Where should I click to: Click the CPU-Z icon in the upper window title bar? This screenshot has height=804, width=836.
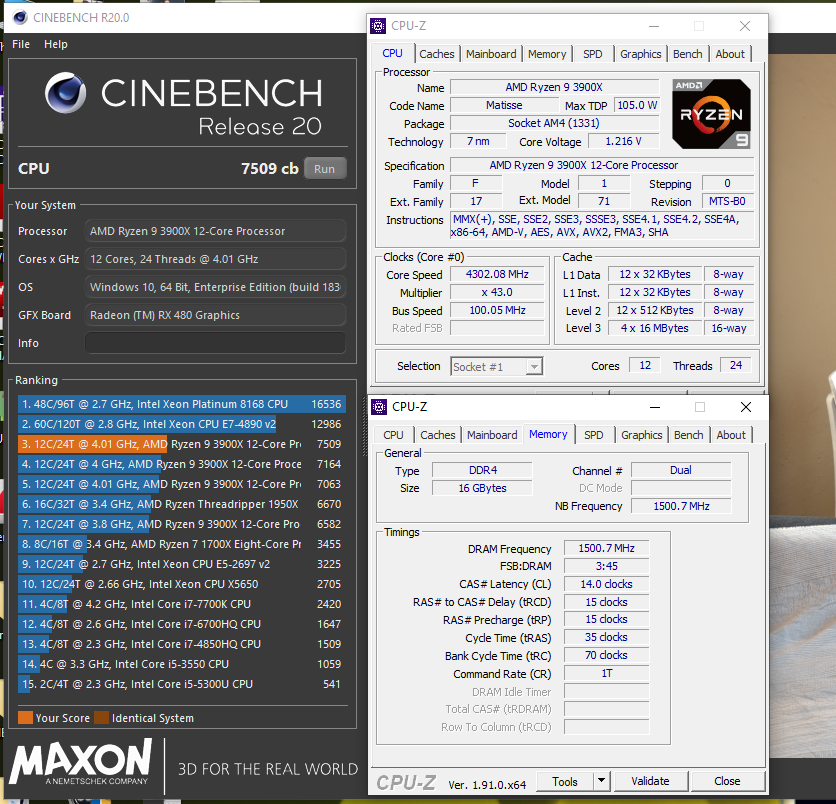point(377,26)
